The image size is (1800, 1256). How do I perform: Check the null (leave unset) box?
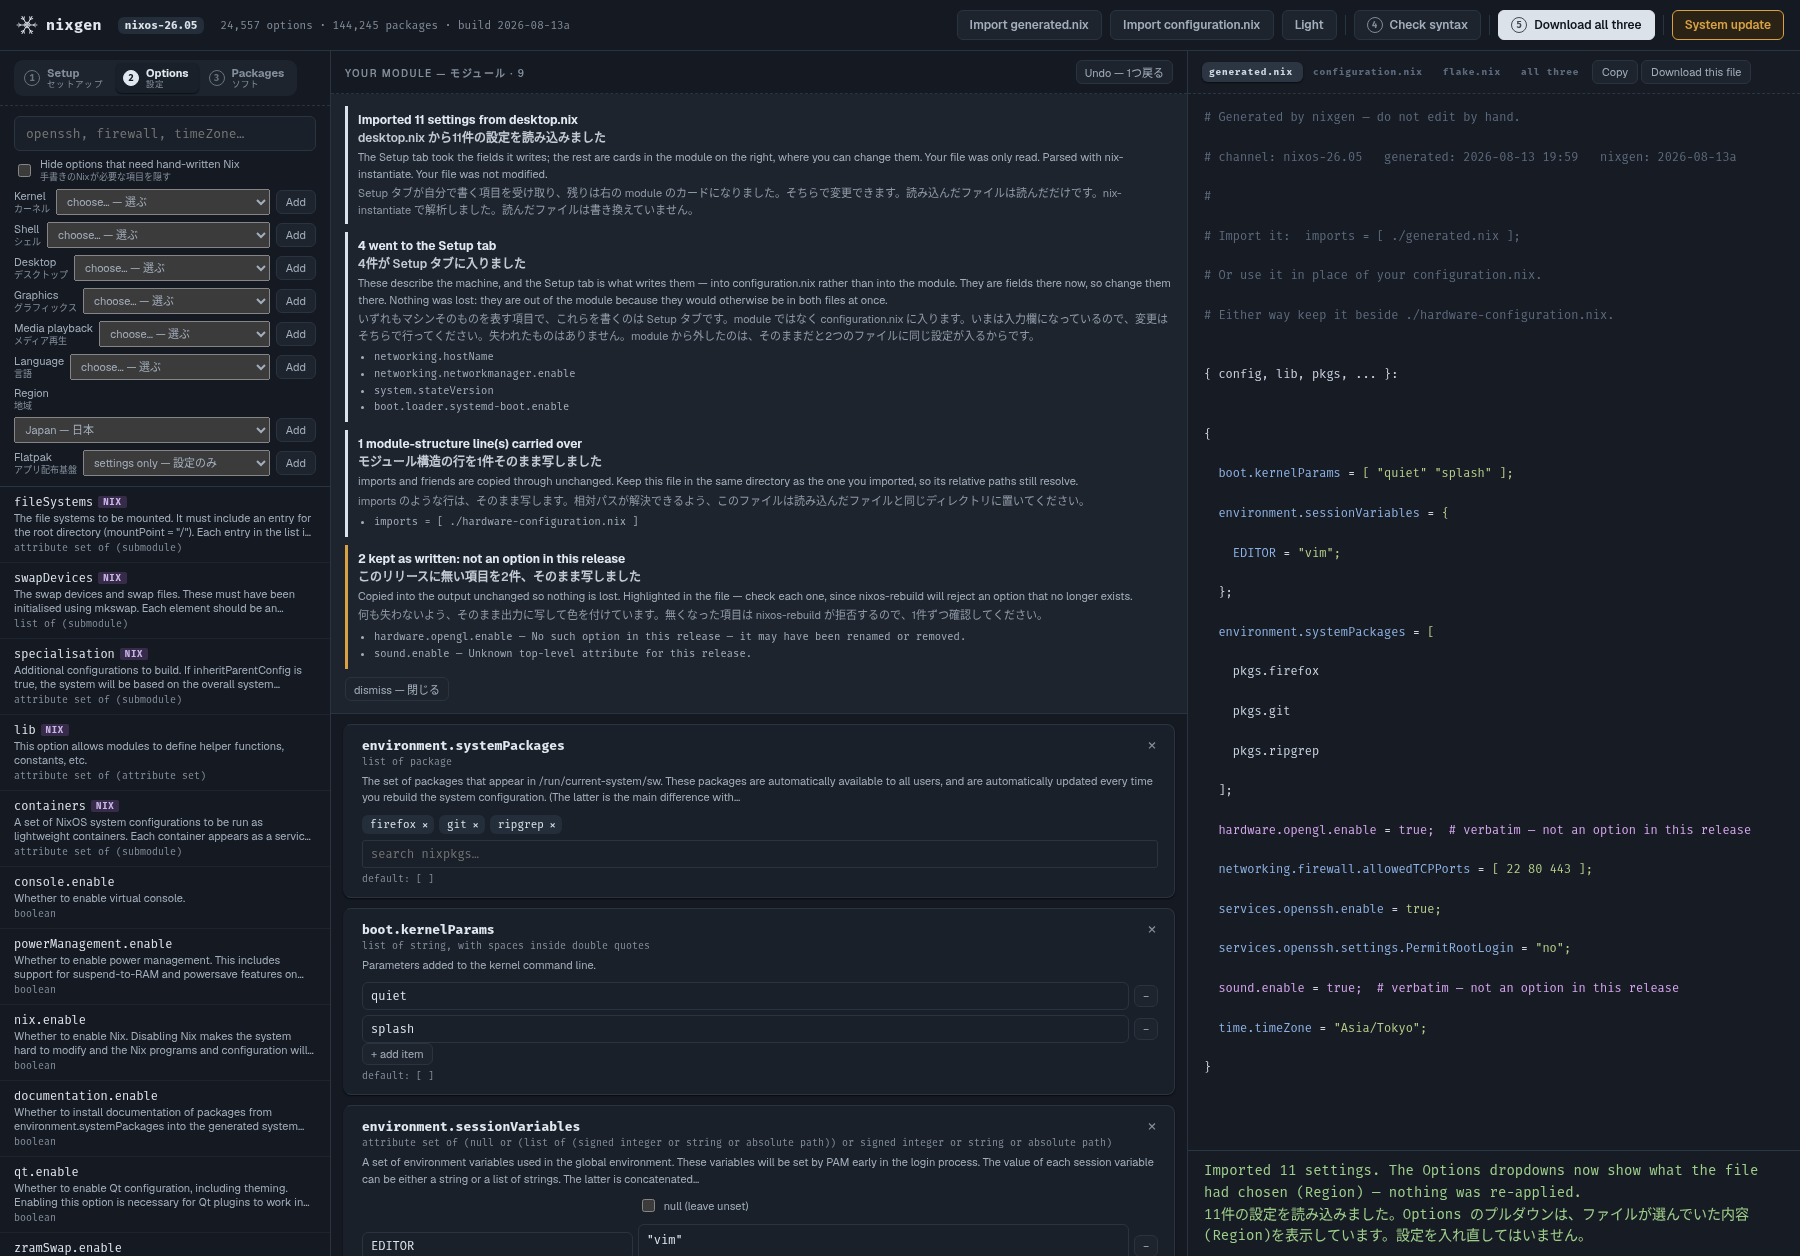click(648, 1206)
